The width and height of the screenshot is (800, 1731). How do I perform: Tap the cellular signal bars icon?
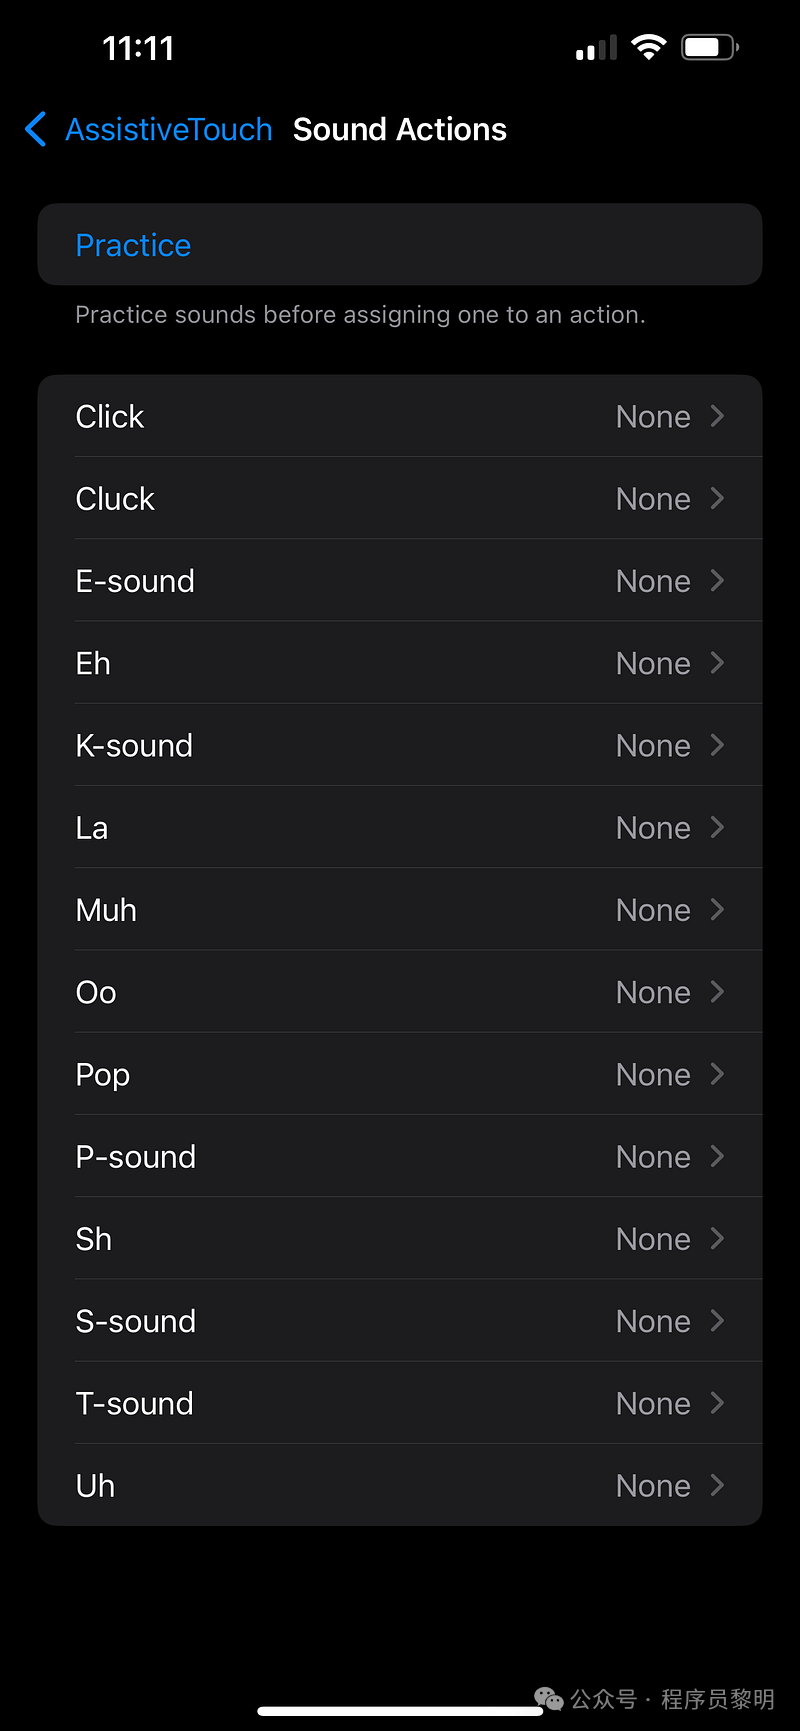tap(596, 48)
